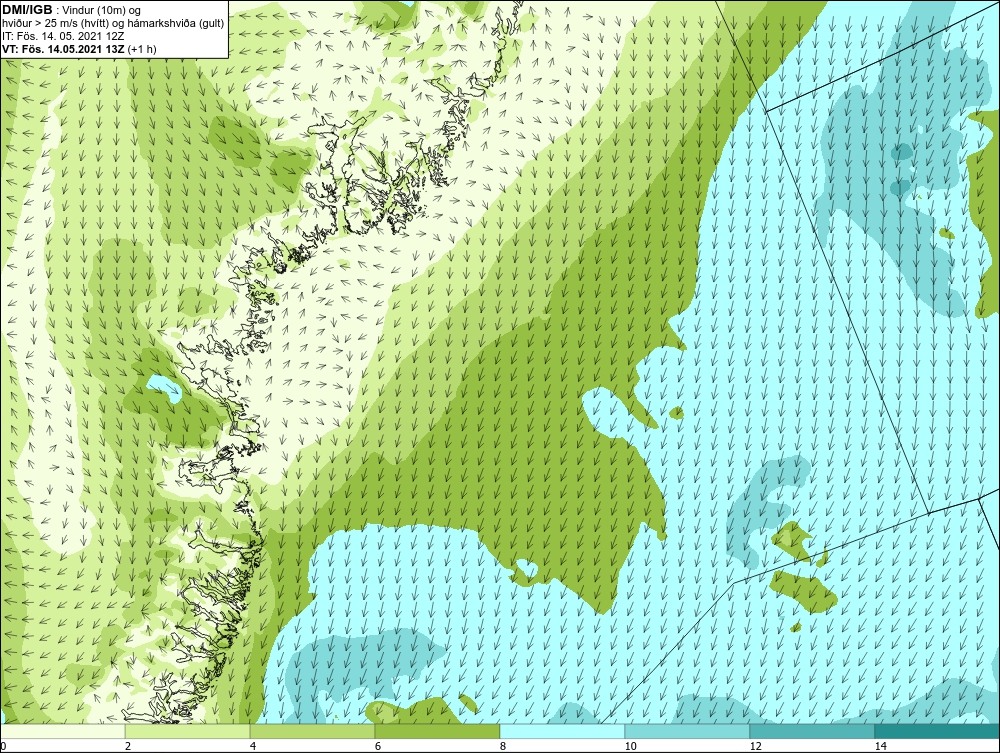The width and height of the screenshot is (1000, 753).
Task: Click the 'VT: Fös. 14.05.2021 13Z' valid time line
Action: 79,48
